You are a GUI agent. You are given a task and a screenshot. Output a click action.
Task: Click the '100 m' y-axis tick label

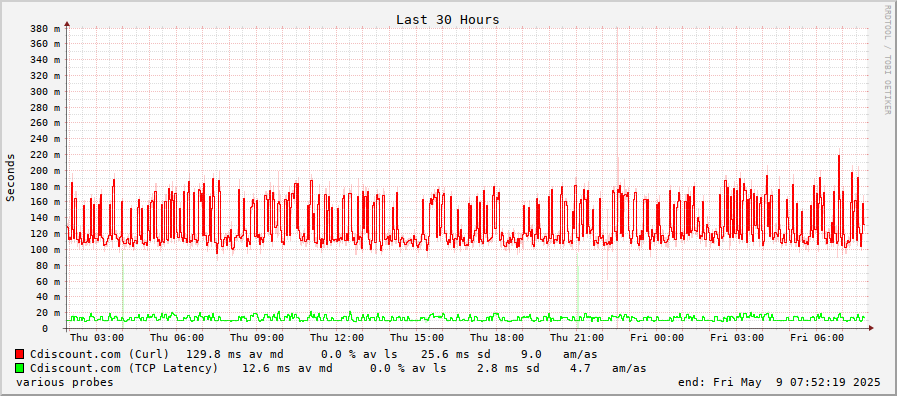(x=45, y=250)
